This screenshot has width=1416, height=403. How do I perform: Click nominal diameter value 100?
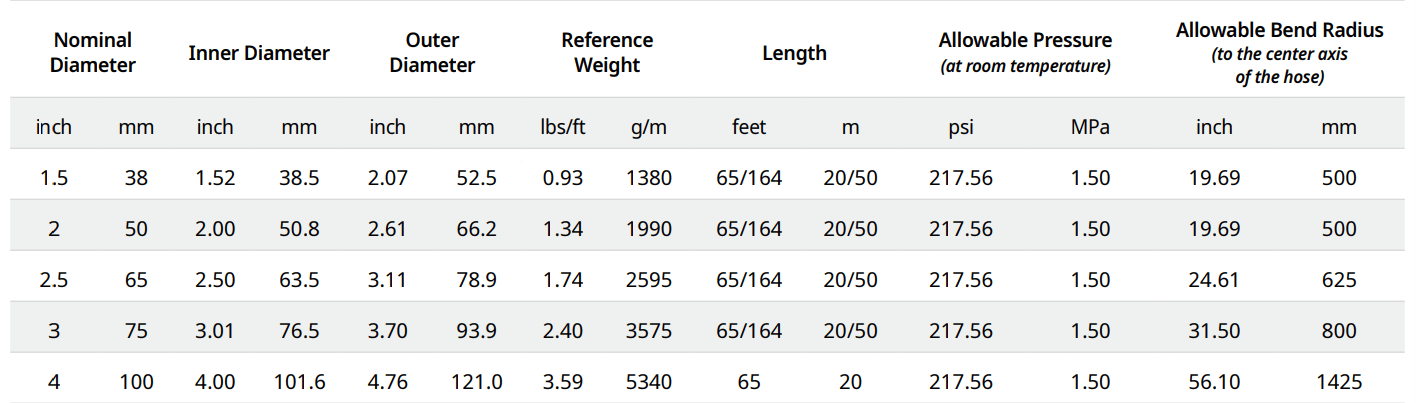coord(136,381)
